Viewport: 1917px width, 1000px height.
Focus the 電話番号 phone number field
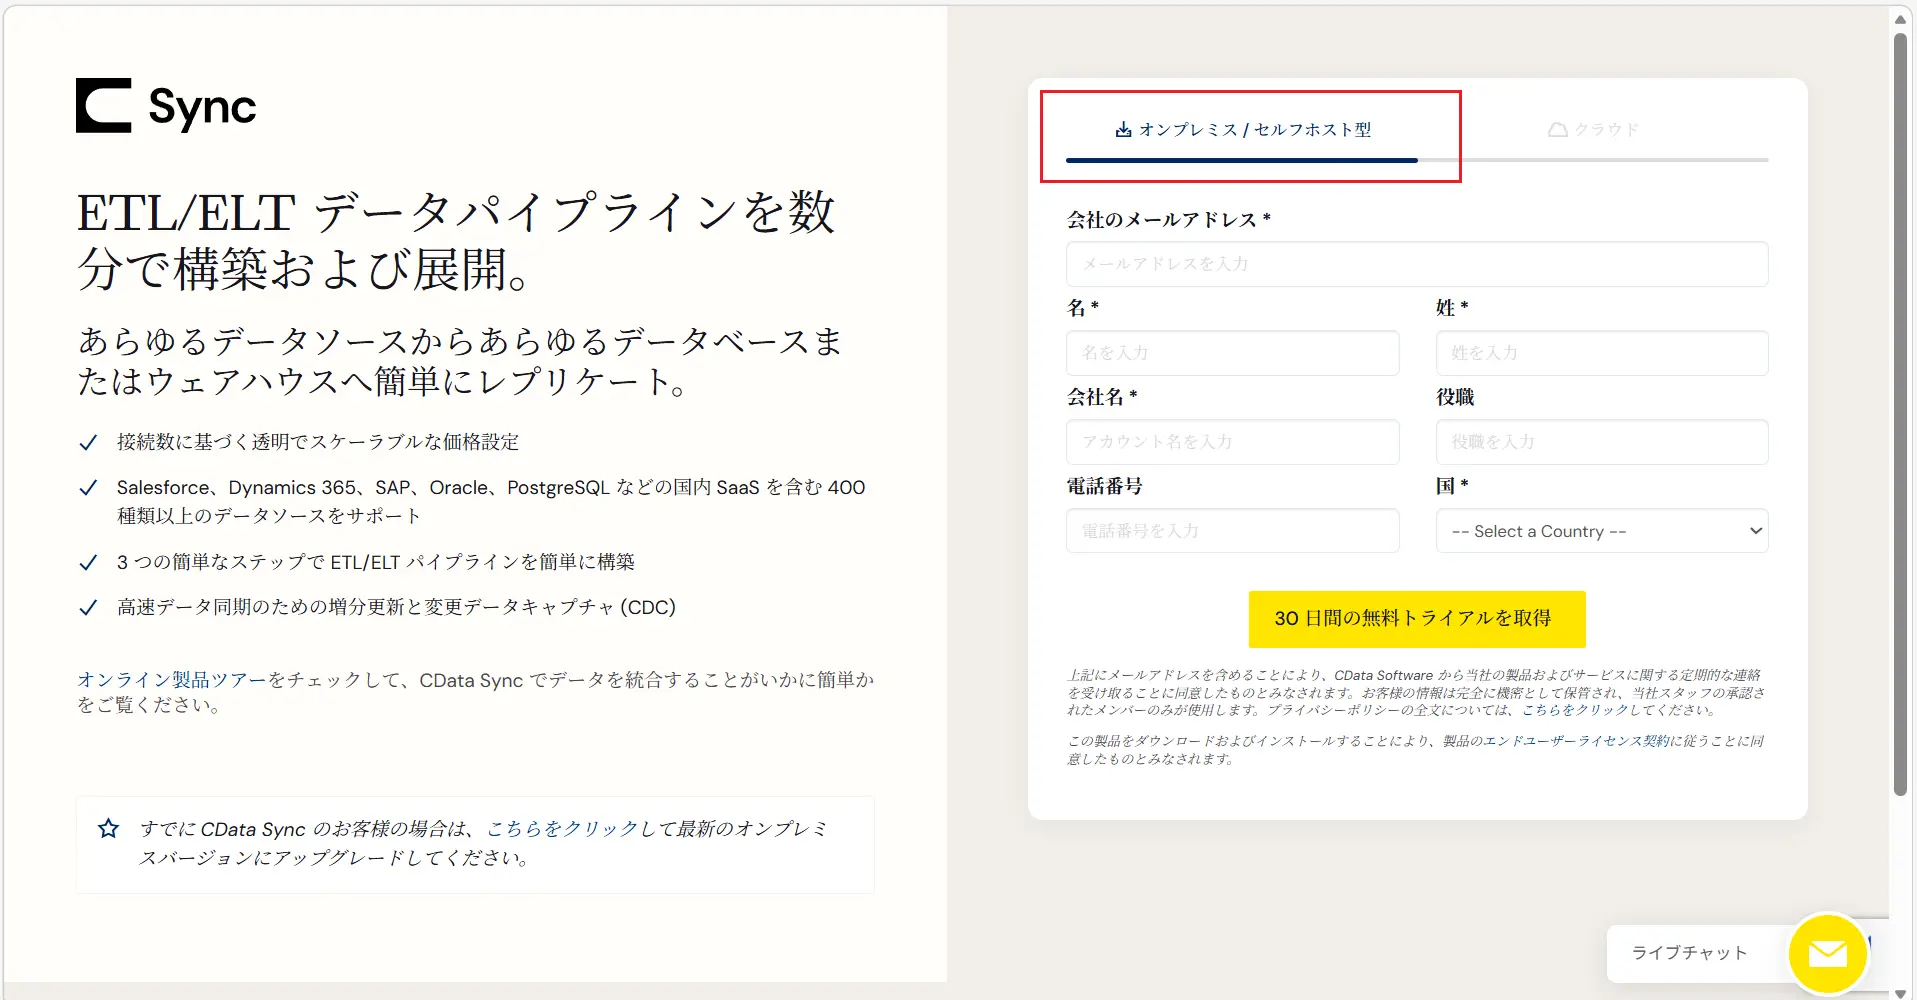1232,531
